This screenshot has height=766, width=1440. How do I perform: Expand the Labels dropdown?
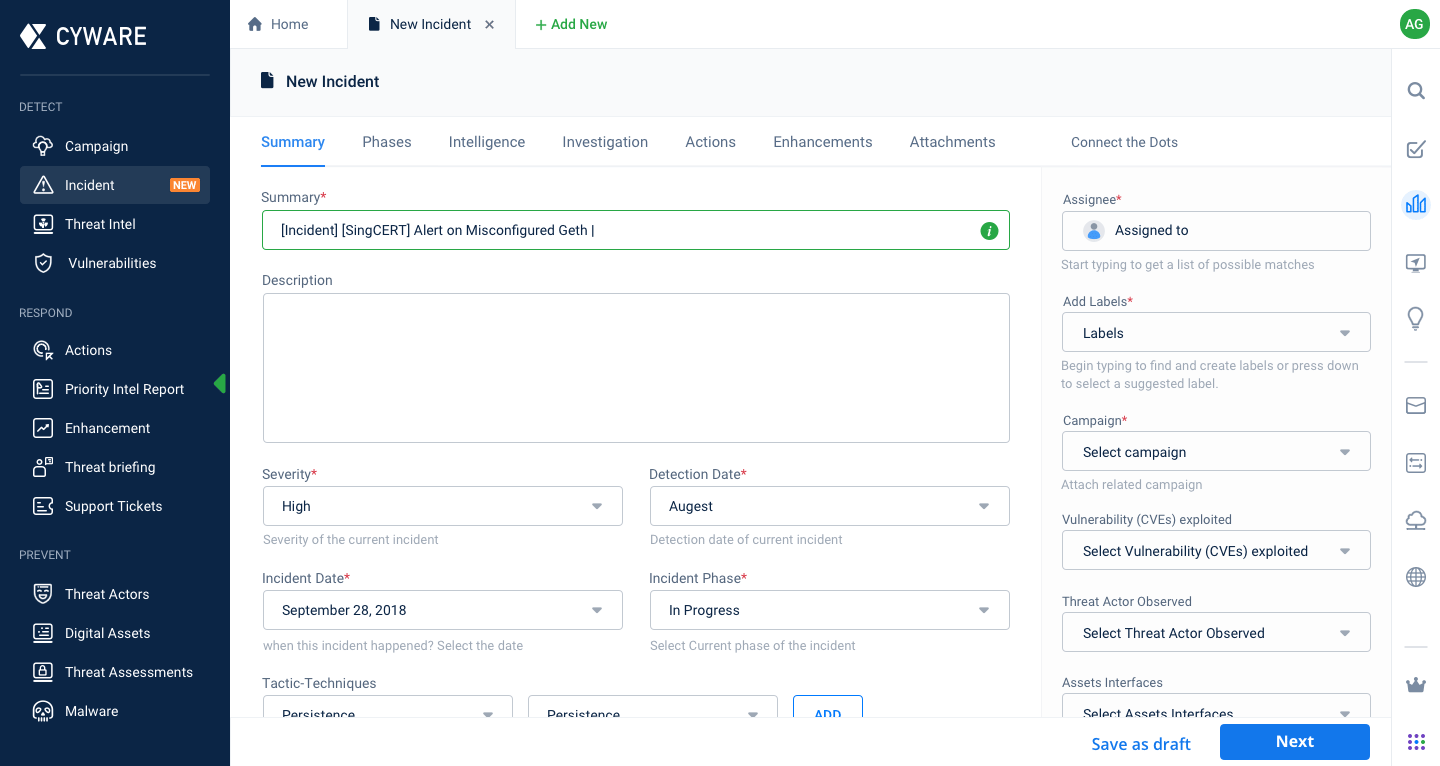click(x=1216, y=333)
